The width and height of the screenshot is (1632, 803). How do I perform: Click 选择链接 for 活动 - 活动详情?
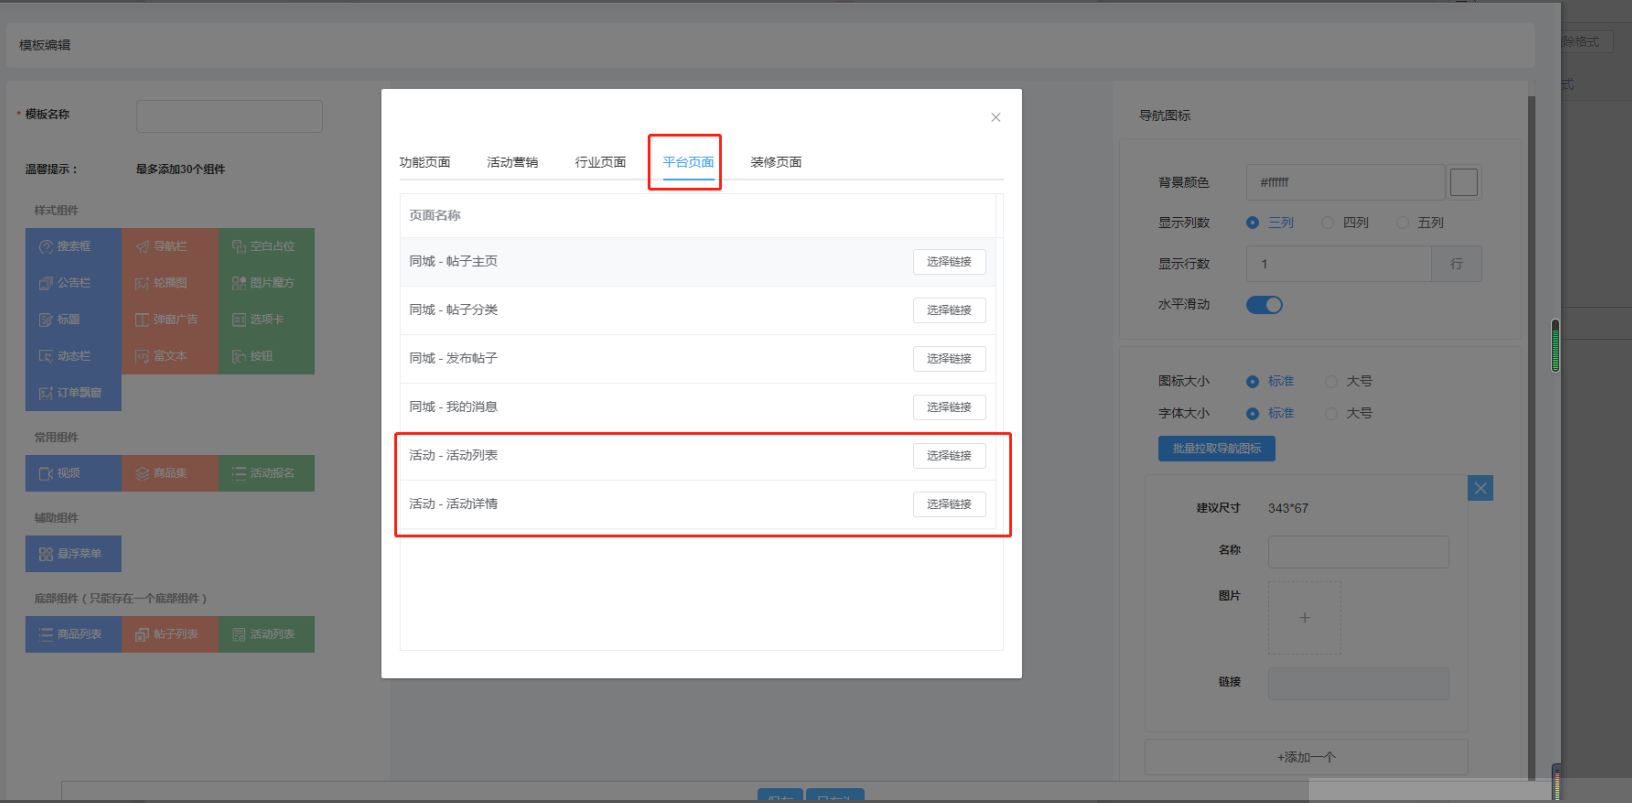(949, 504)
